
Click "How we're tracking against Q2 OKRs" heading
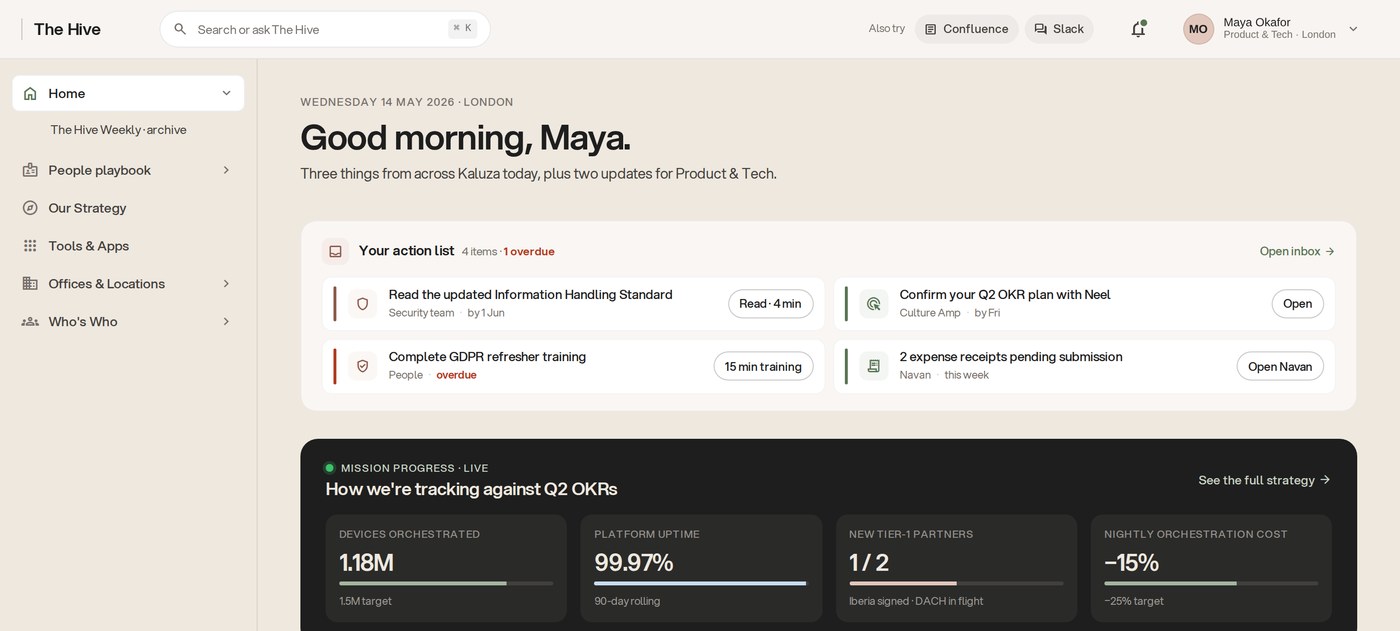pyautogui.click(x=471, y=489)
